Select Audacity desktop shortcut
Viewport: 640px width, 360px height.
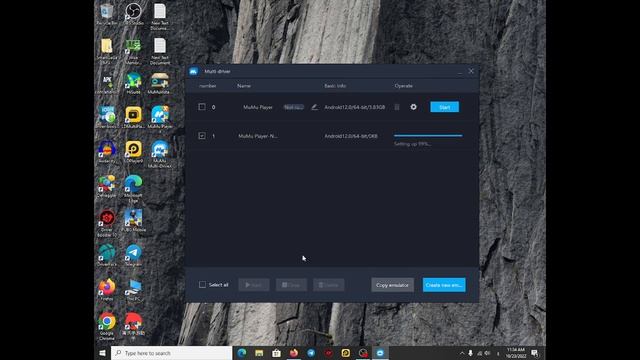point(107,151)
